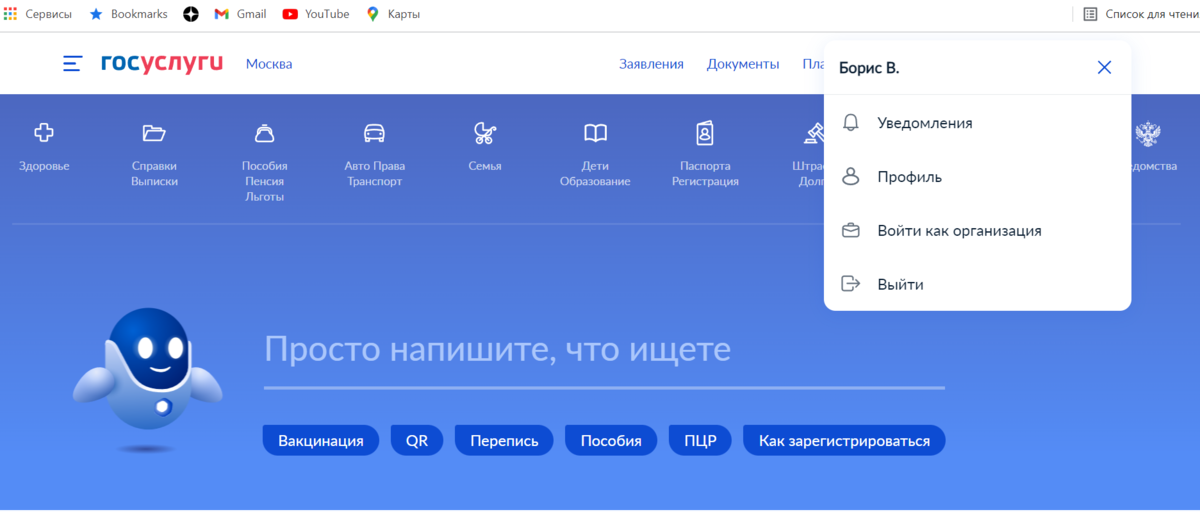Select the ПЦР quick search chip
This screenshot has width=1200, height=512.
pos(700,441)
